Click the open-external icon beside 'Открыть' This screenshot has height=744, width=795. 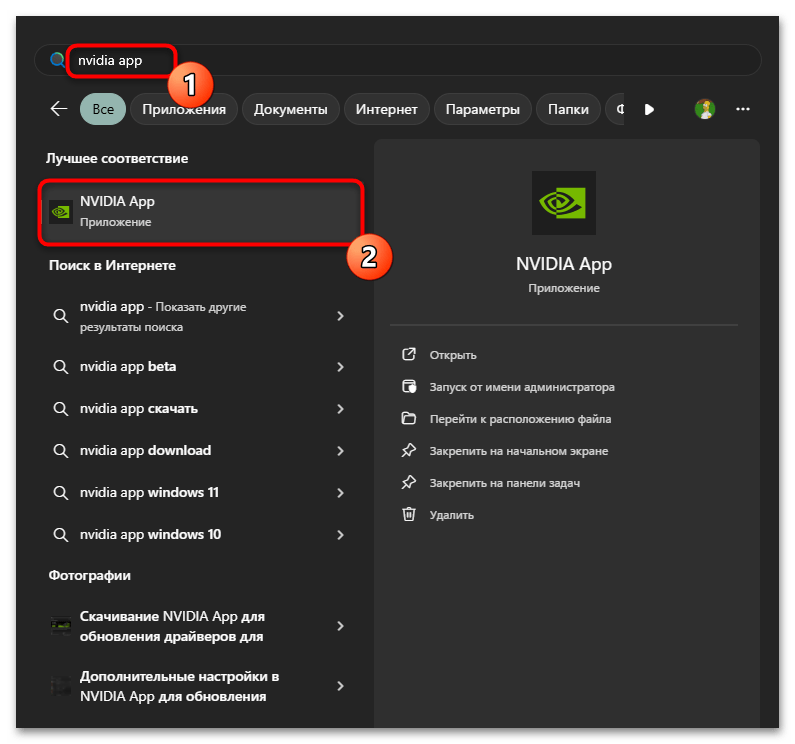tap(409, 354)
